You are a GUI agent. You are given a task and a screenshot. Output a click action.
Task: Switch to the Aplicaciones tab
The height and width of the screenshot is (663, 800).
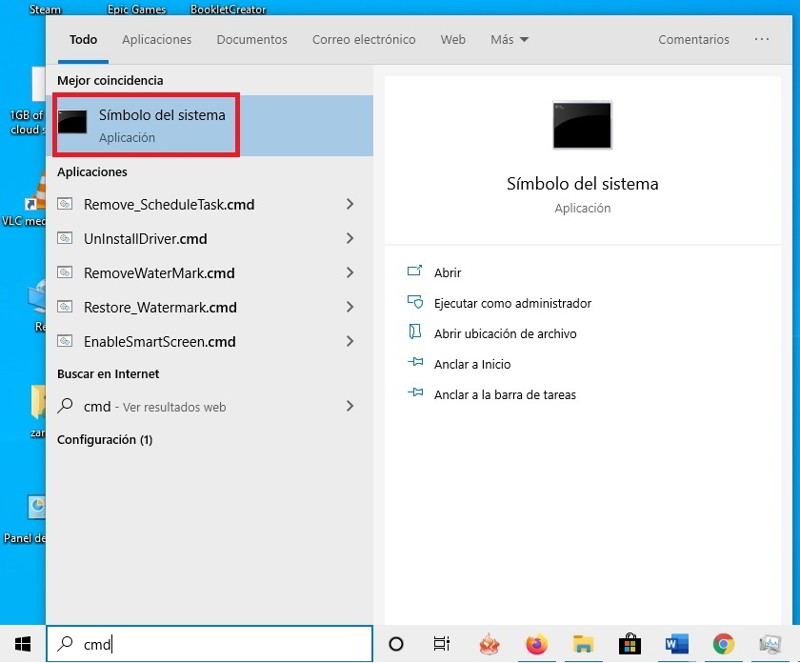[x=156, y=40]
